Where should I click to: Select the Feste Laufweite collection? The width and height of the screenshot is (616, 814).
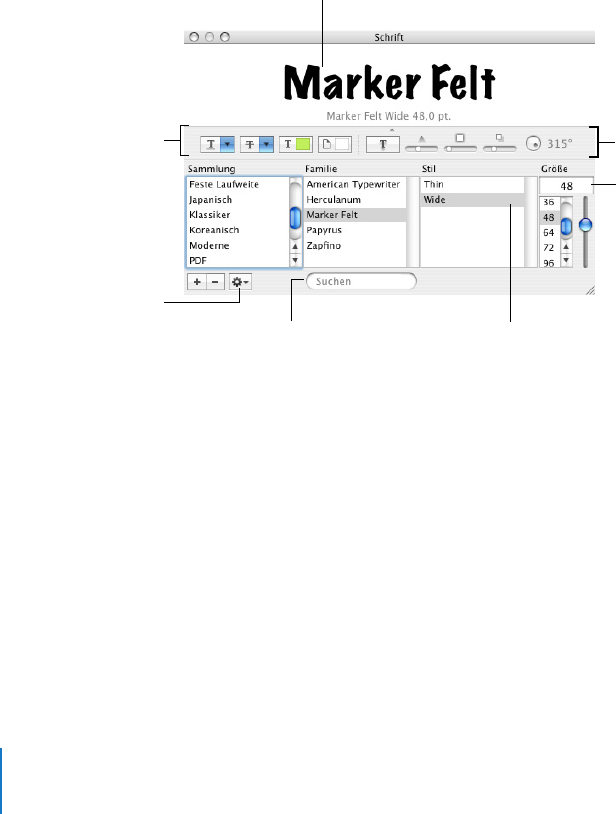click(x=237, y=184)
